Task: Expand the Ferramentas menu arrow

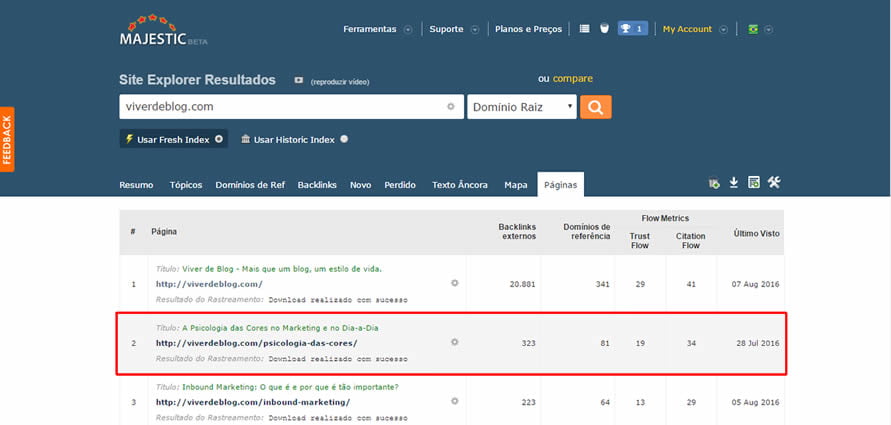Action: pos(408,30)
